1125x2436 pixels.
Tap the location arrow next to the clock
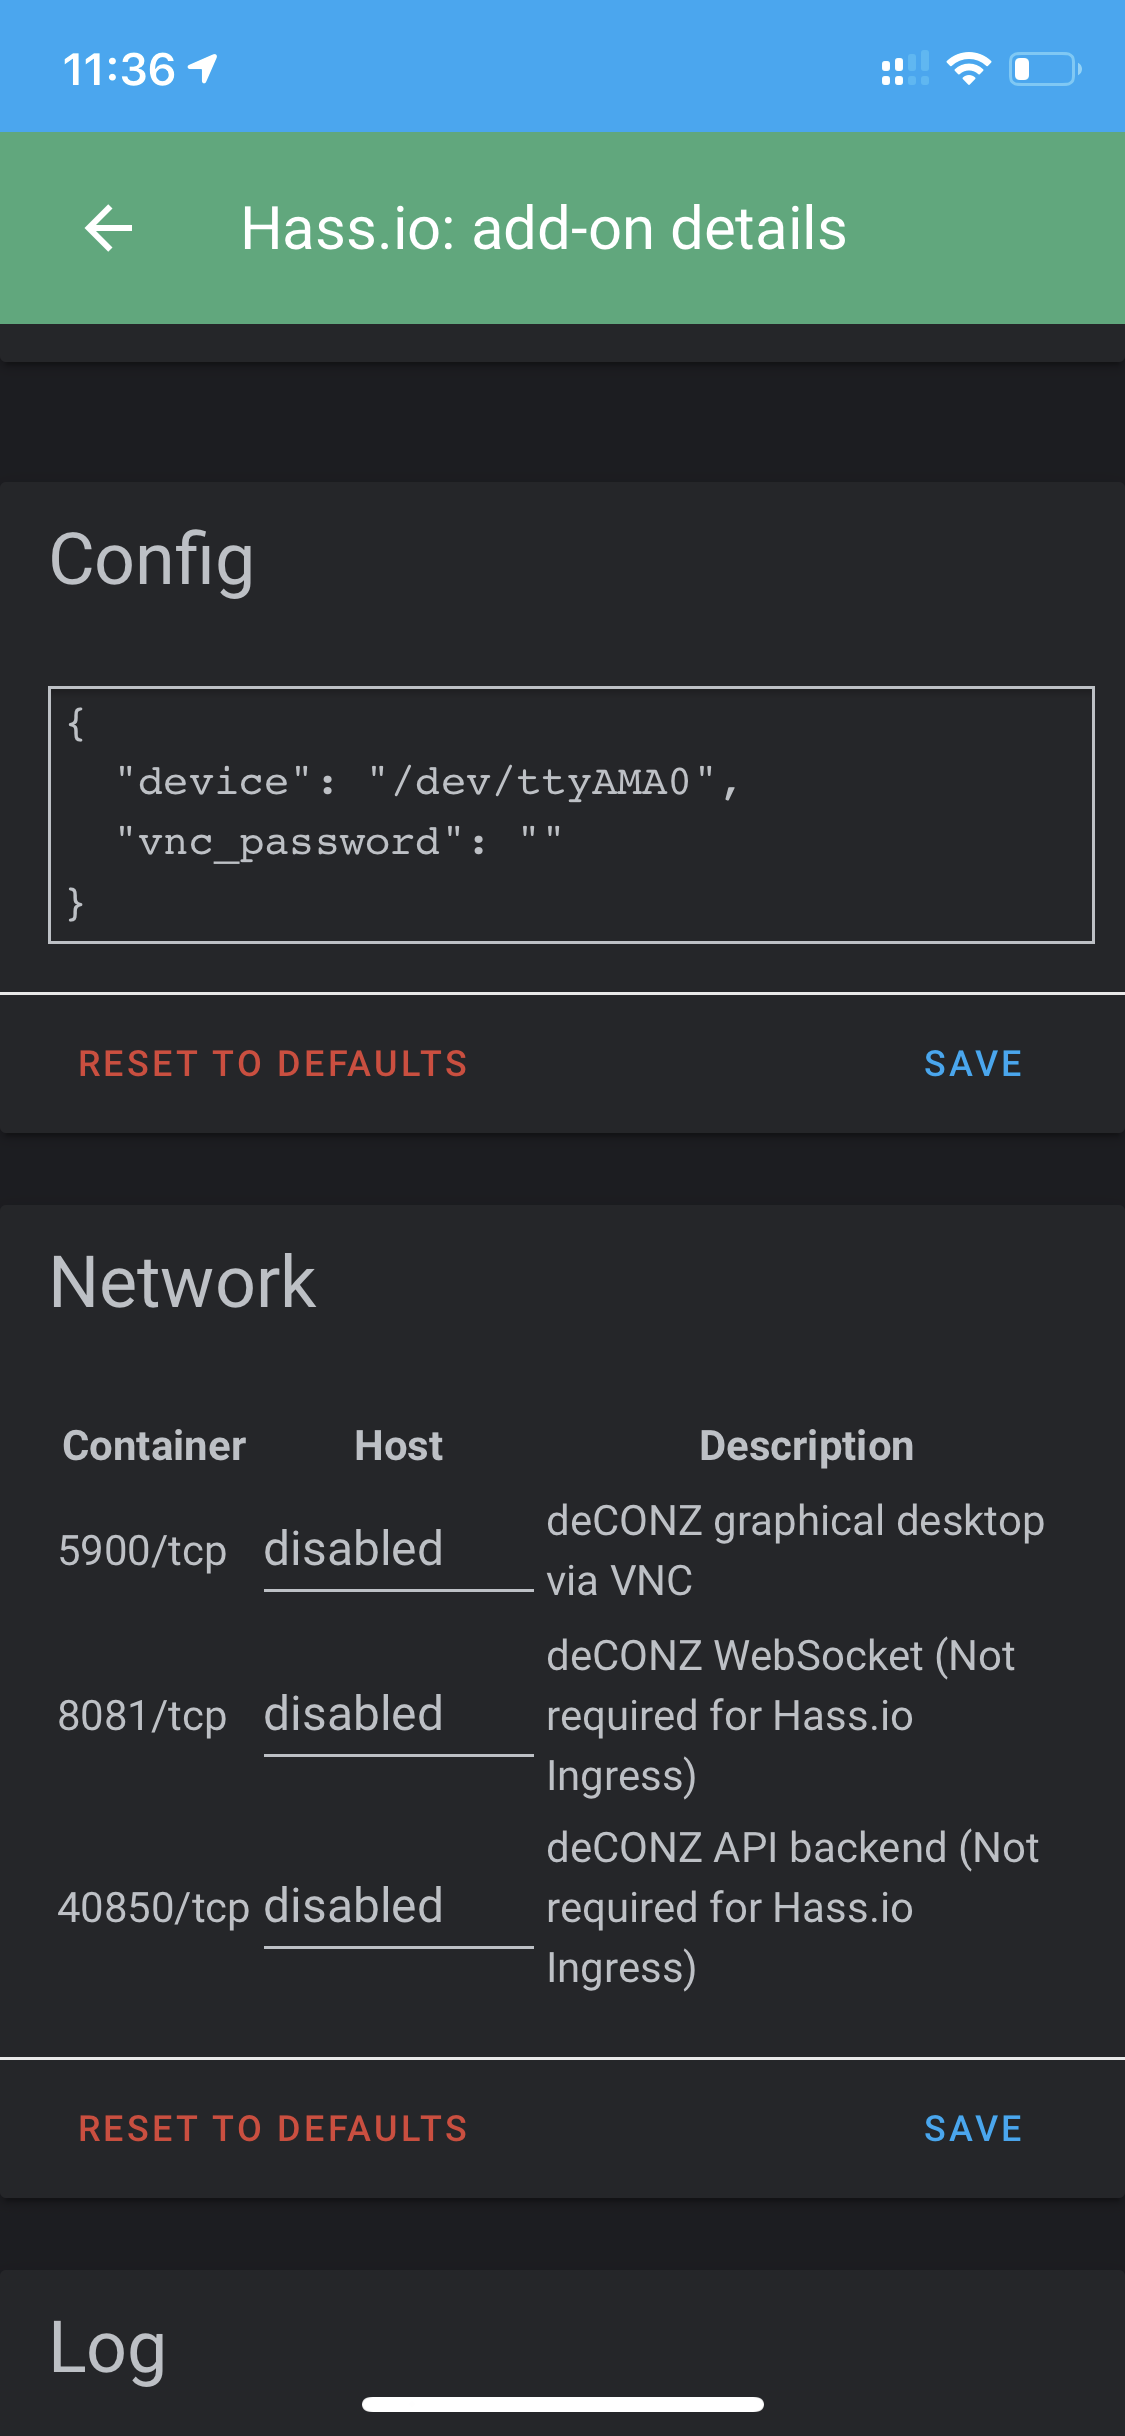click(204, 67)
